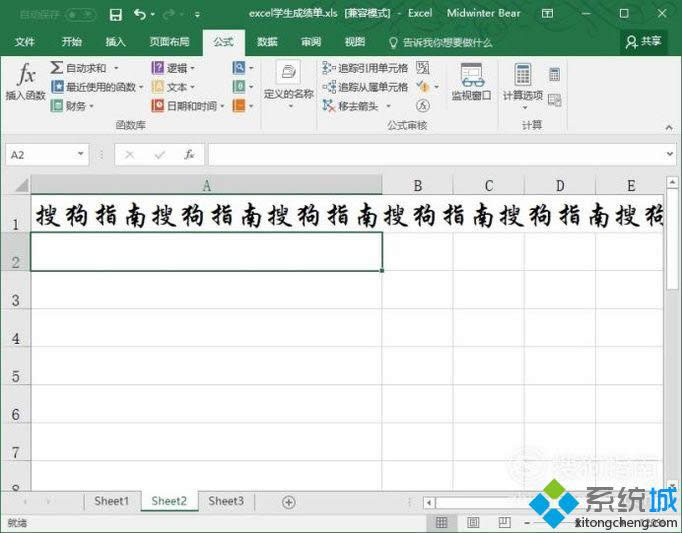Switch to the Data (数据) tab
The width and height of the screenshot is (682, 533).
pyautogui.click(x=267, y=42)
